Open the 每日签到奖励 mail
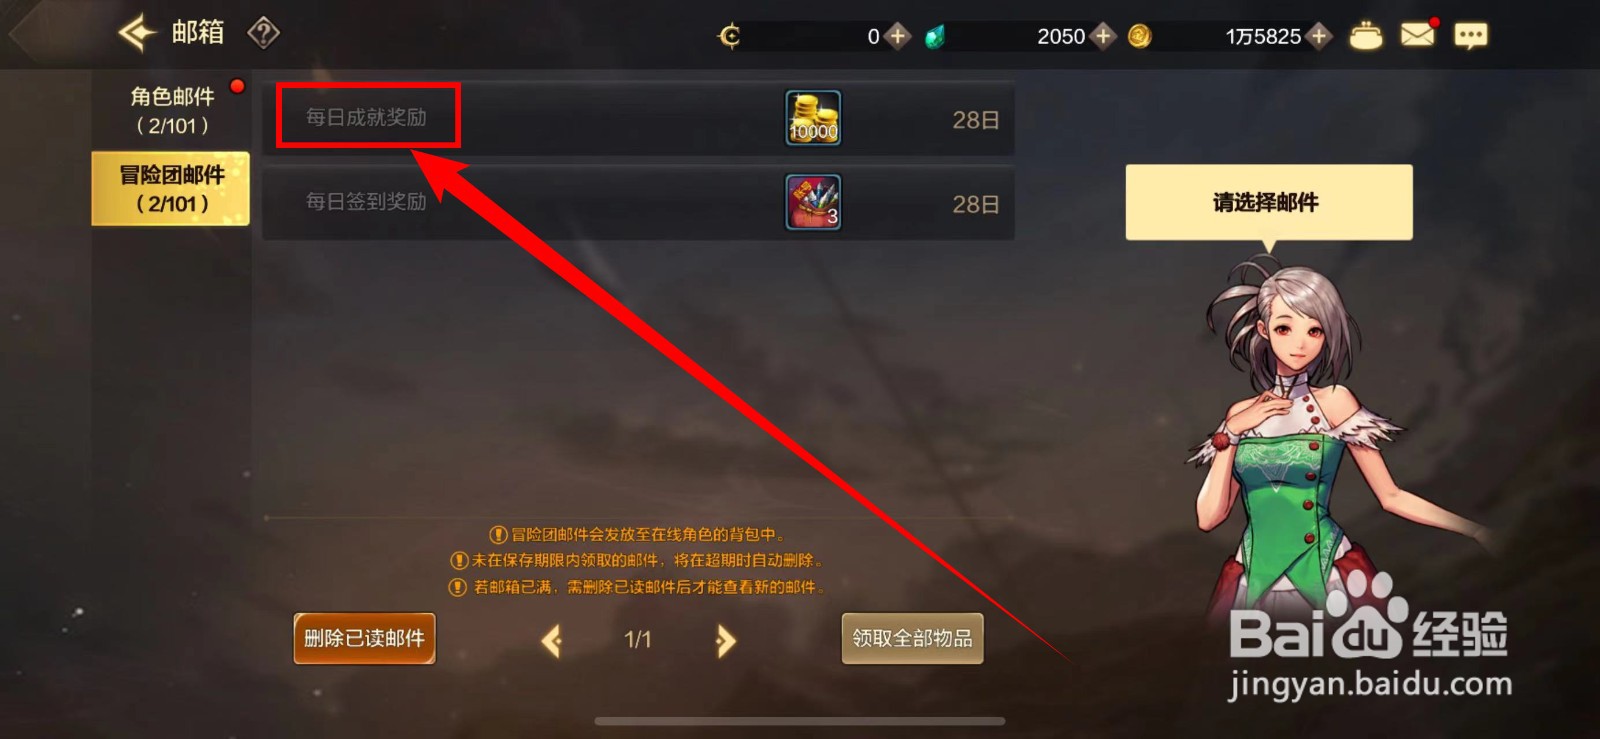1600x739 pixels. (x=638, y=203)
